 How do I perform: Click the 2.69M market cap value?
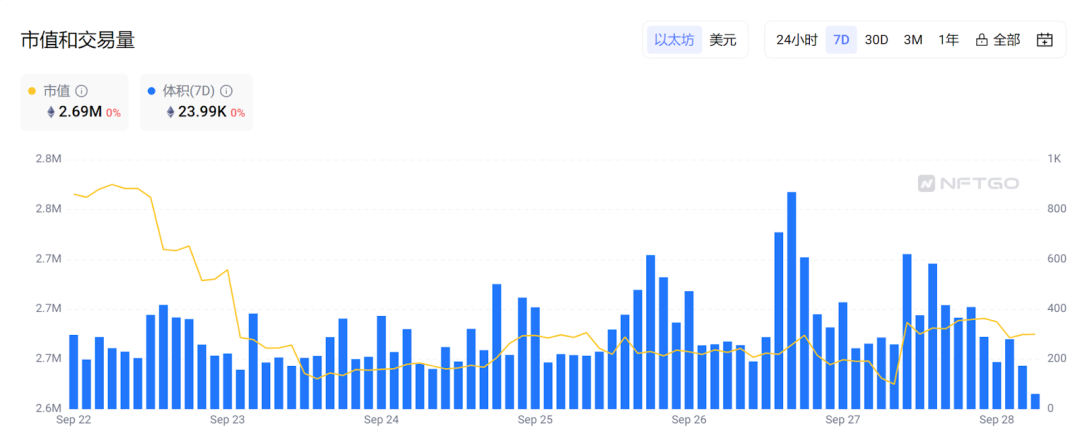pyautogui.click(x=81, y=112)
